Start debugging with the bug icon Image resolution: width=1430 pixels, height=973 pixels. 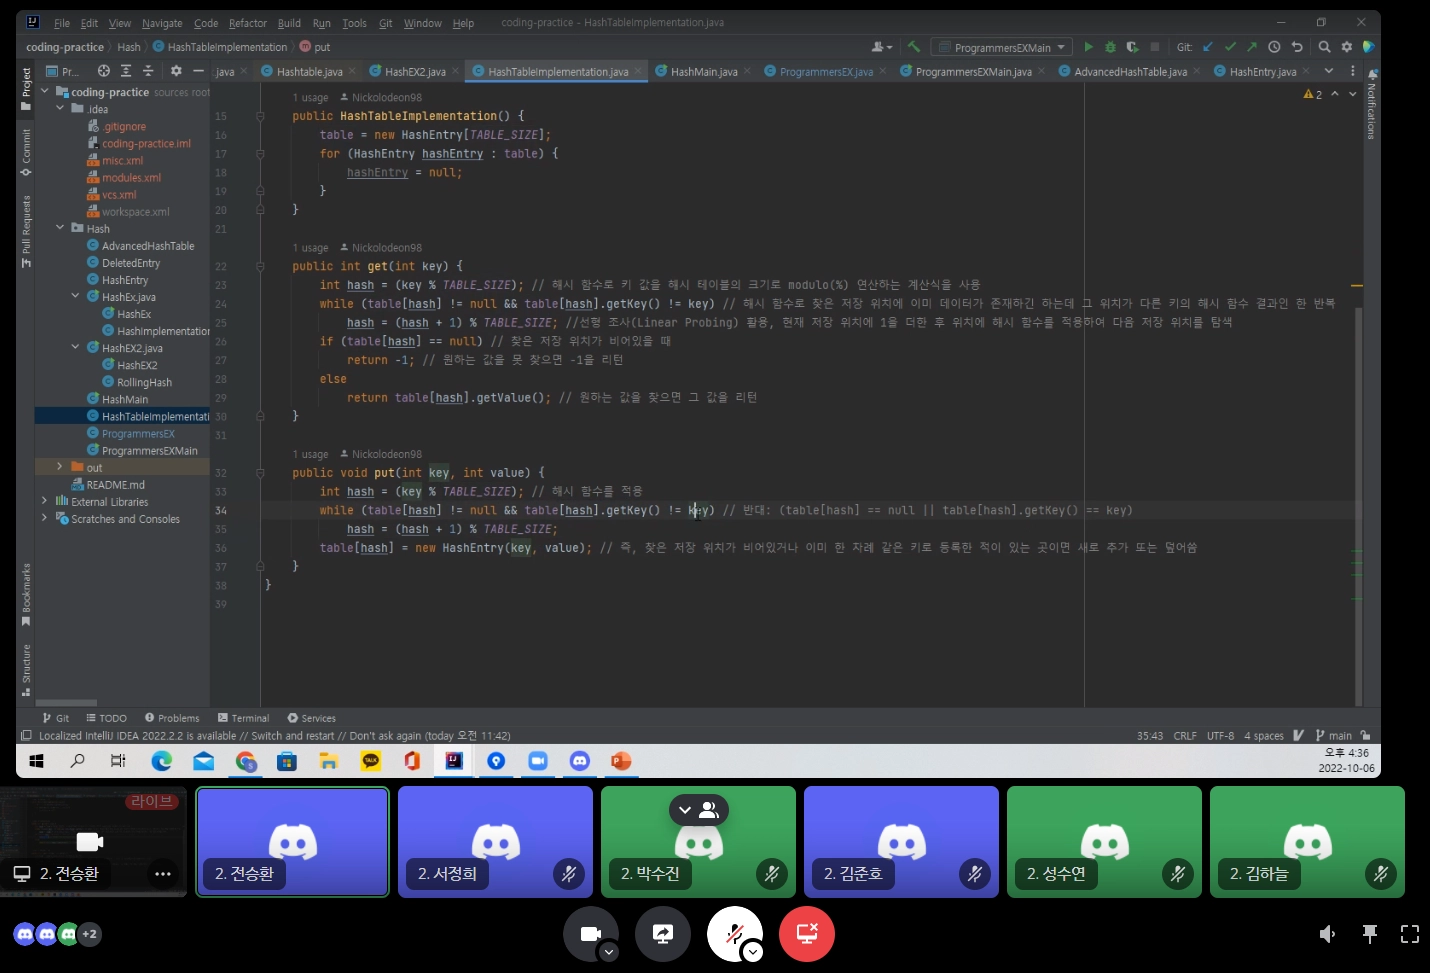pos(1110,47)
